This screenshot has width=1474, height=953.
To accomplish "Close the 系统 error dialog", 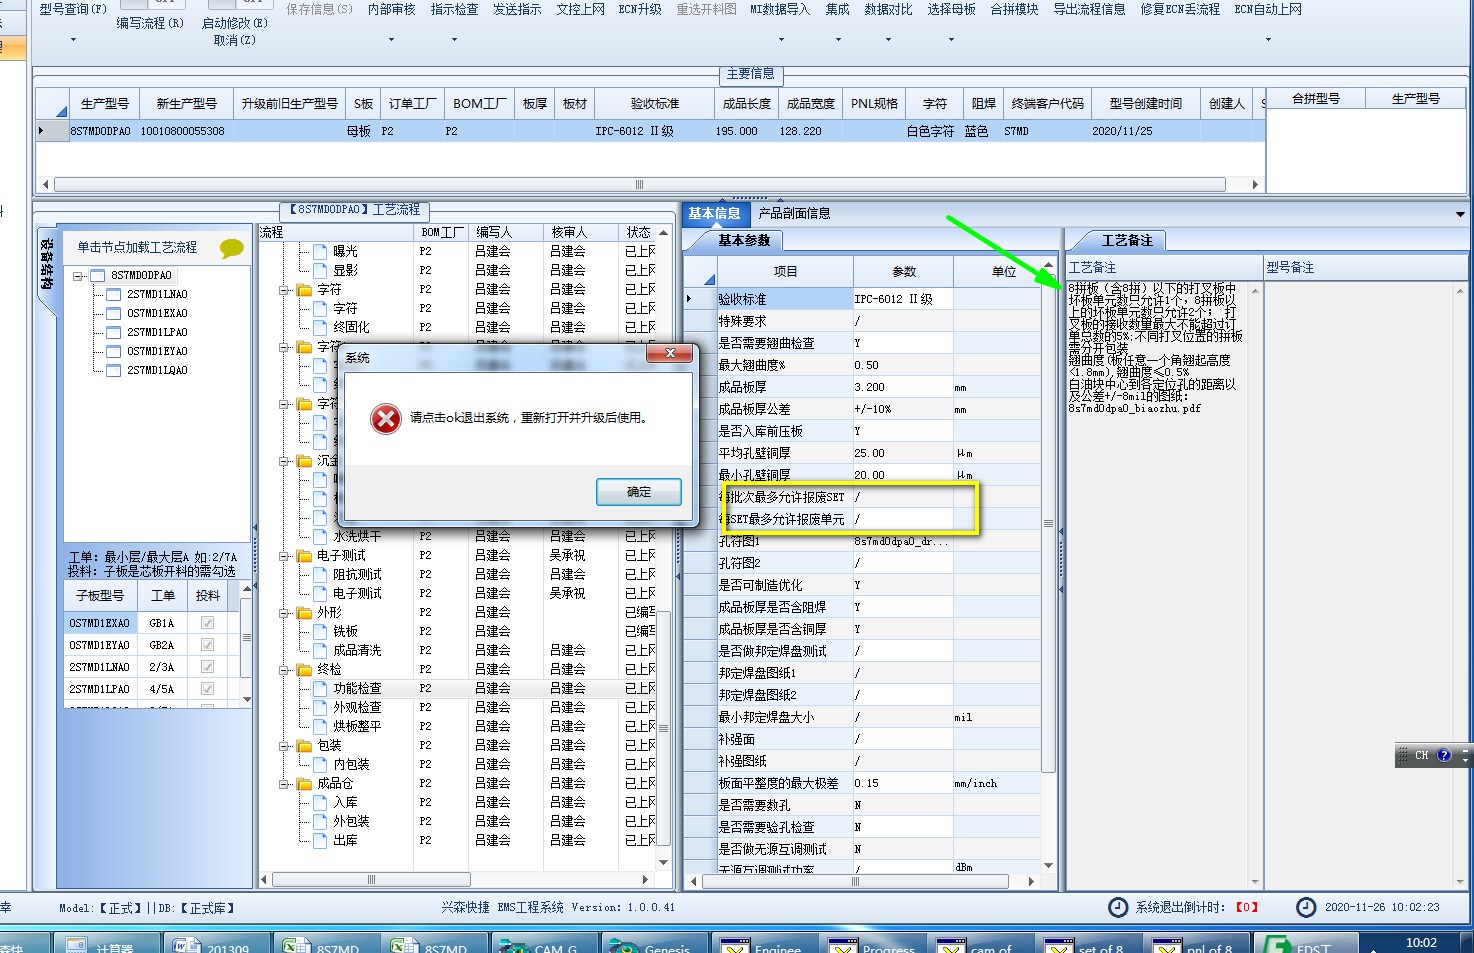I will (x=670, y=353).
